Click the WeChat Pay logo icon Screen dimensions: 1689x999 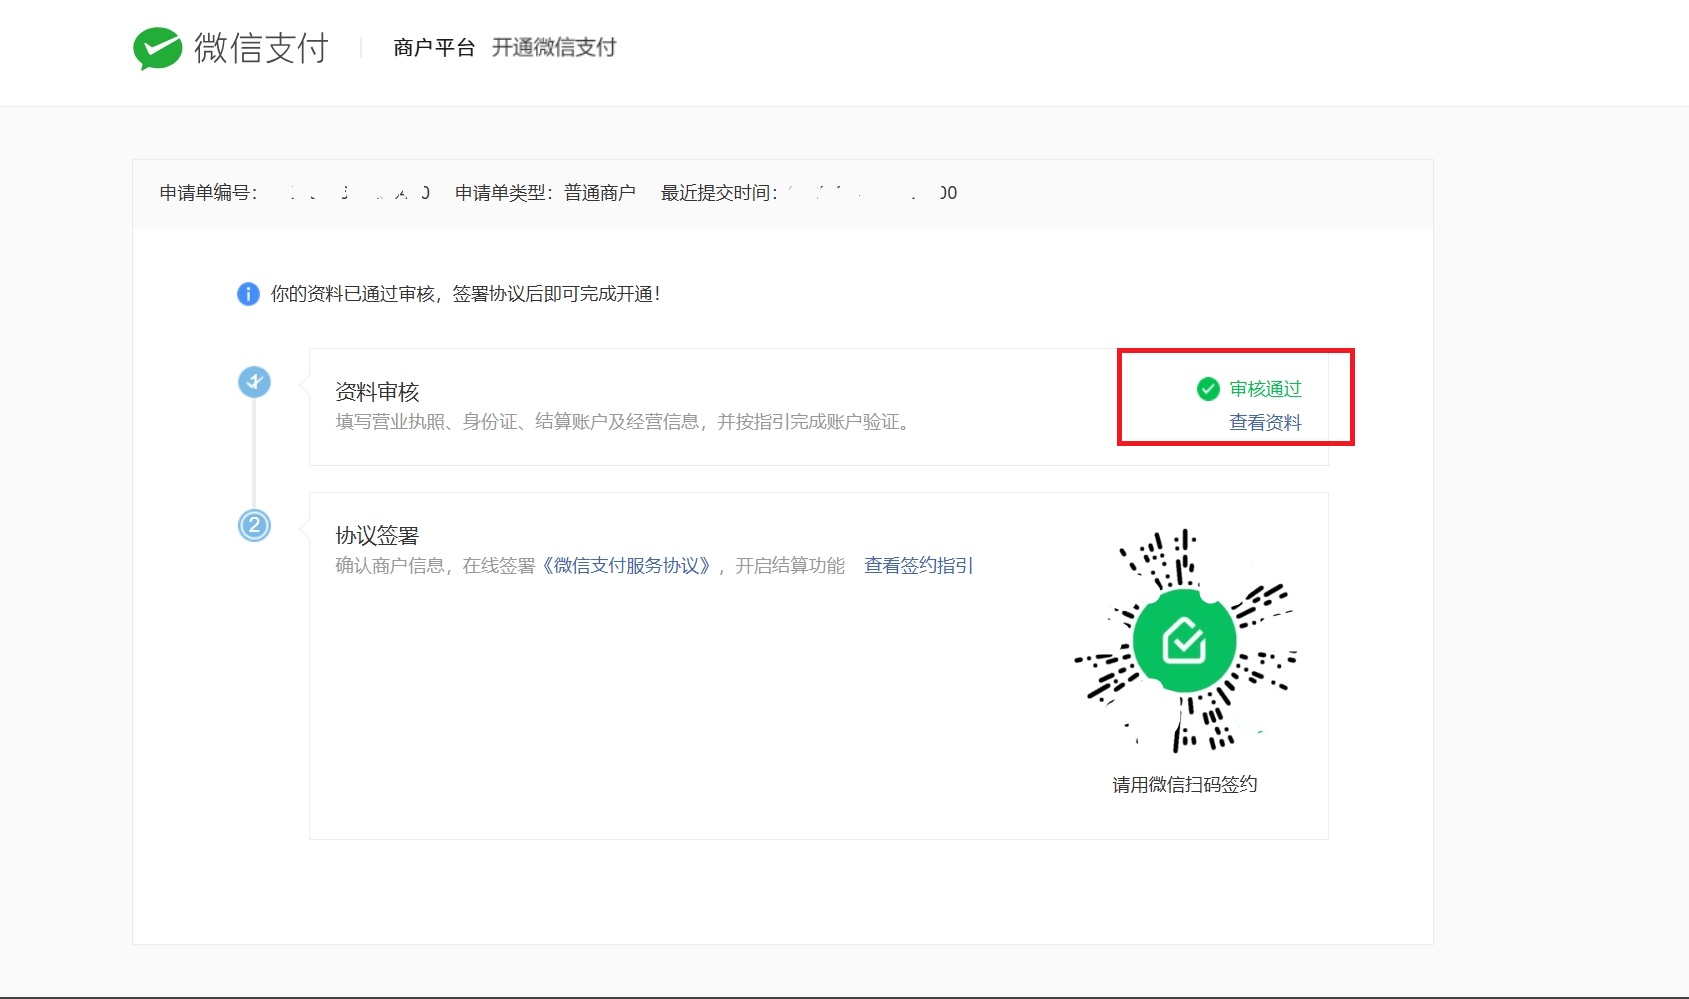157,48
